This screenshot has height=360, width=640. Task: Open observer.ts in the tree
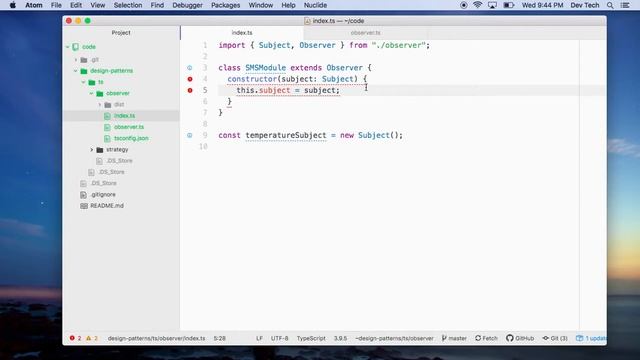[129, 127]
